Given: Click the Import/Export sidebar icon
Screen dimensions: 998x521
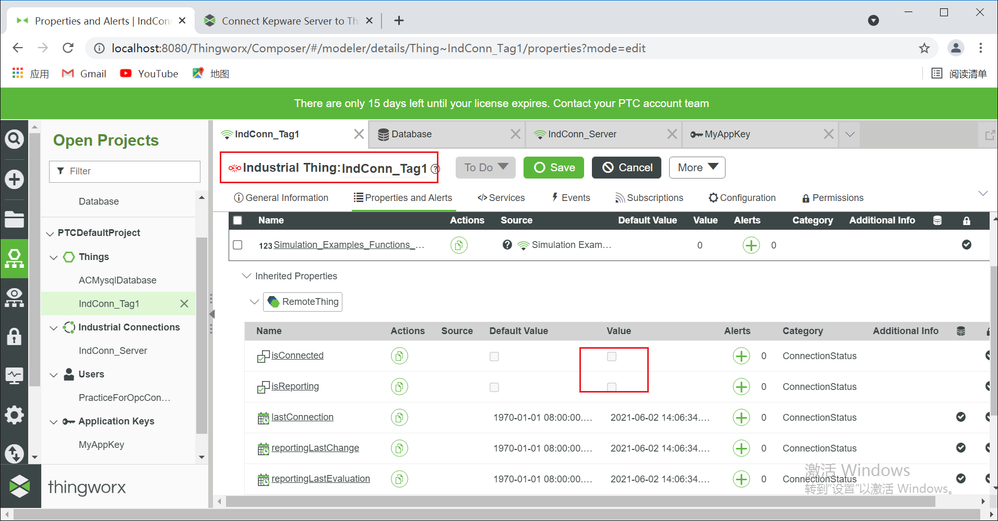Looking at the screenshot, I should [x=14, y=454].
